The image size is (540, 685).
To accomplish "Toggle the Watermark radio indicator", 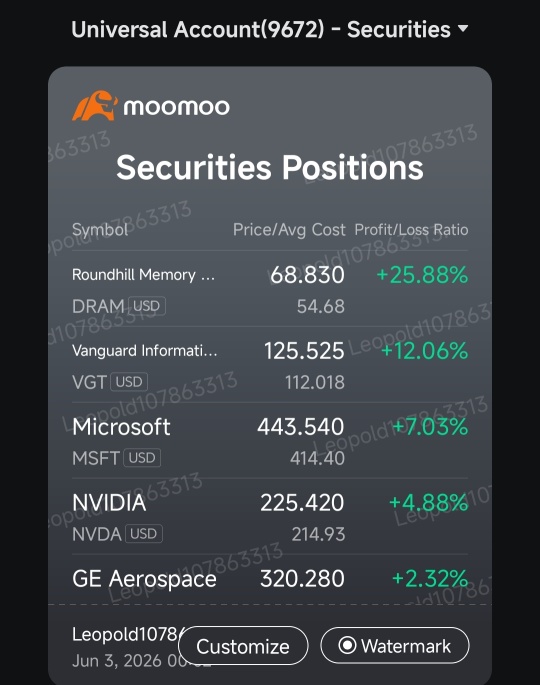I will pyautogui.click(x=347, y=645).
